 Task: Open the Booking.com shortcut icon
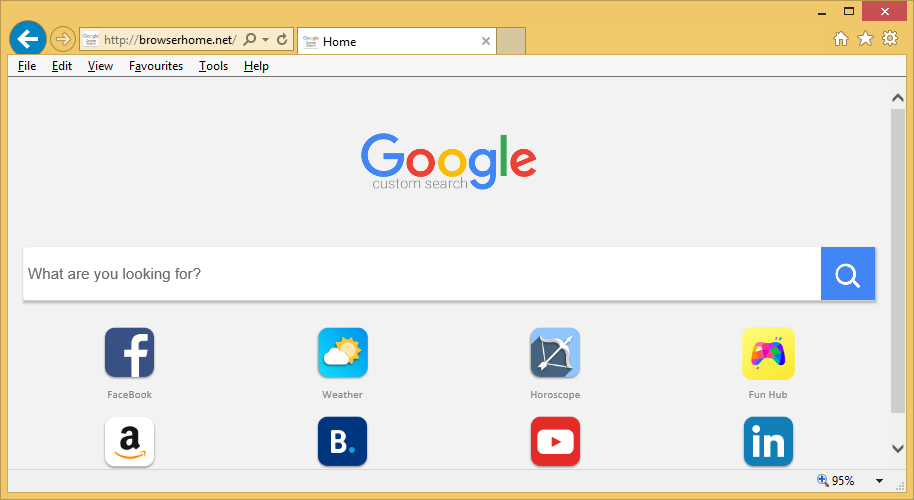click(x=343, y=442)
